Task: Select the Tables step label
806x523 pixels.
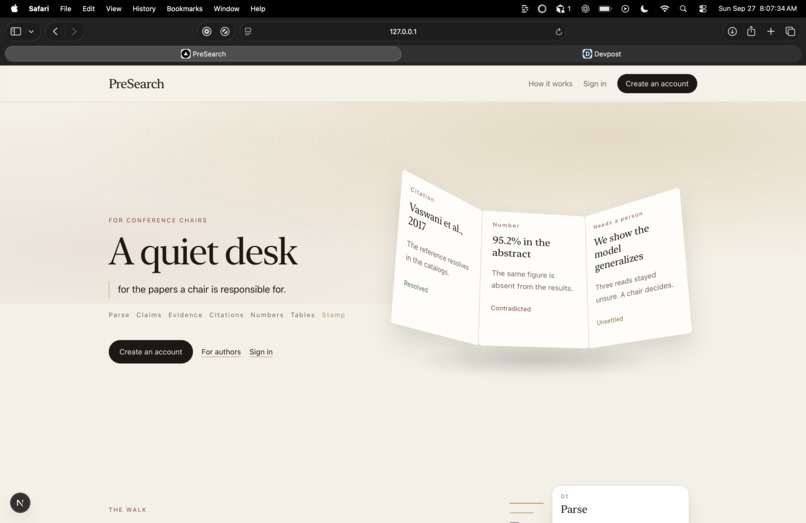Action: pos(302,315)
